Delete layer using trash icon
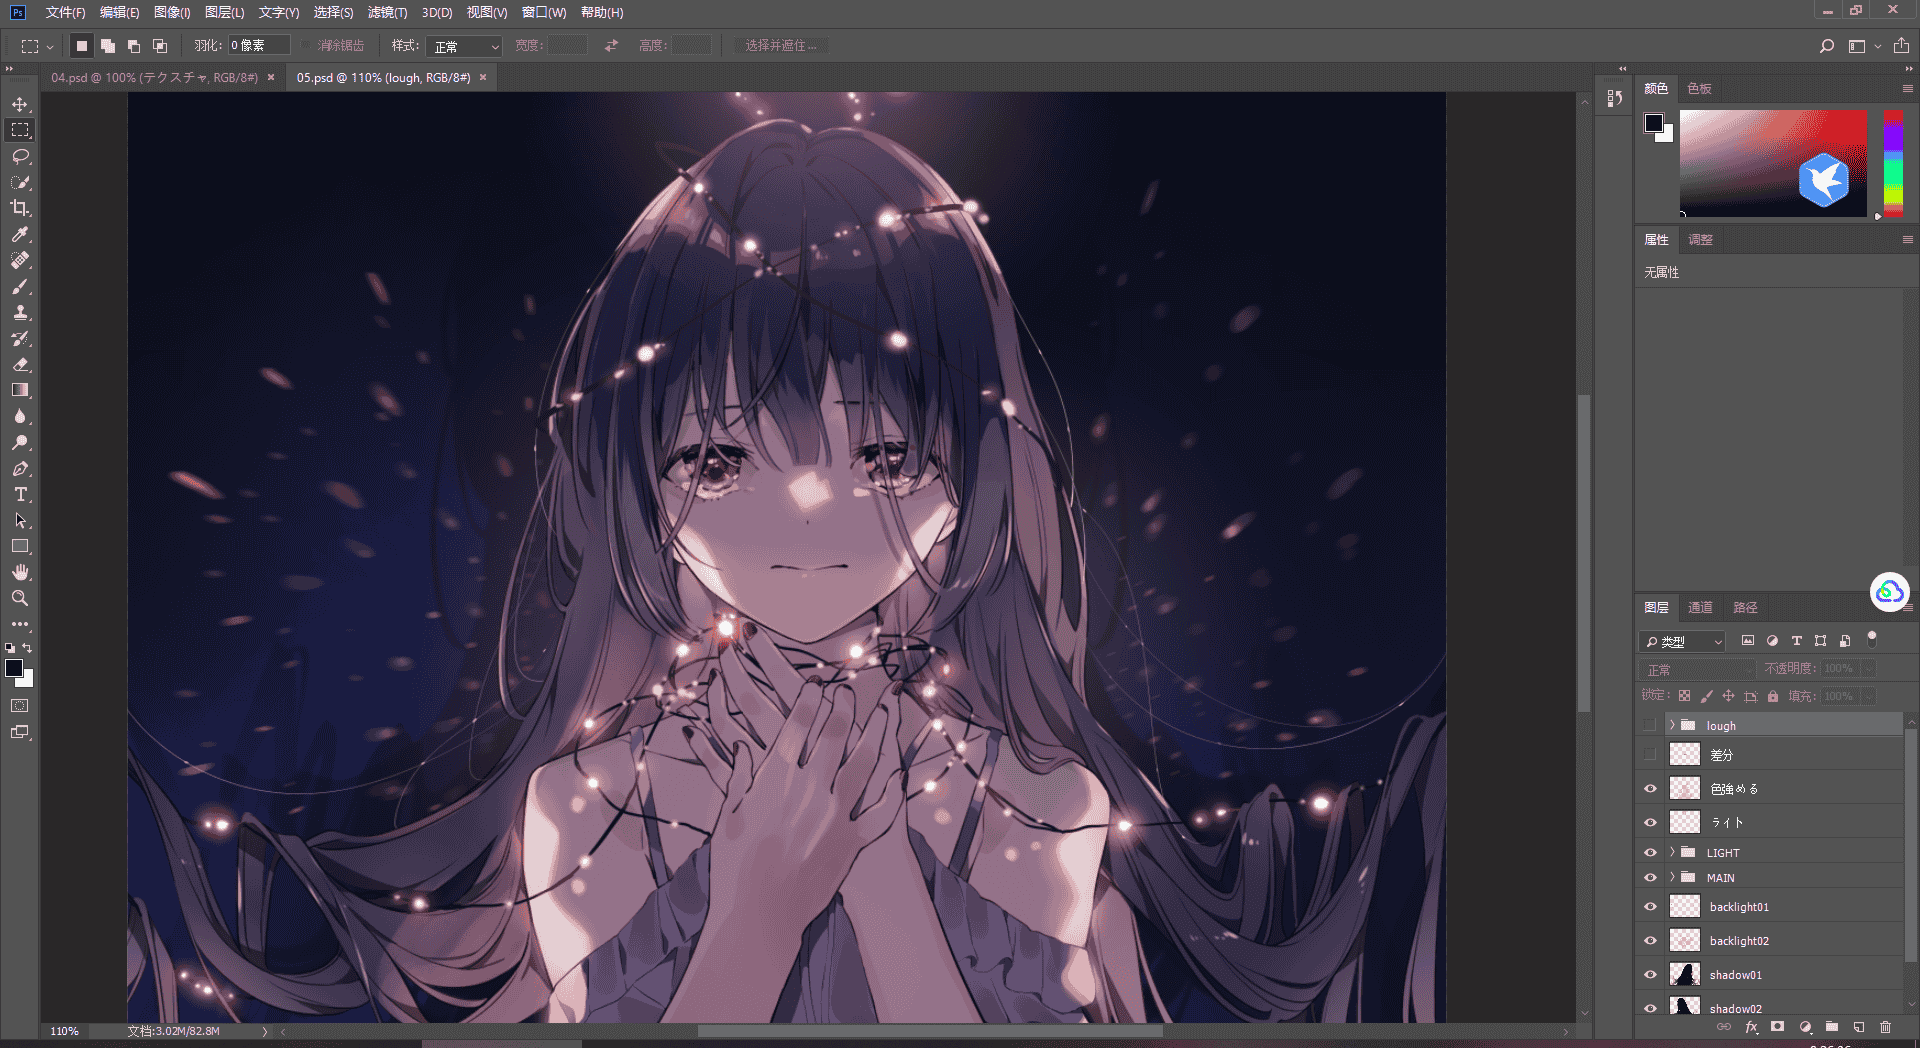1920x1048 pixels. click(1886, 1027)
